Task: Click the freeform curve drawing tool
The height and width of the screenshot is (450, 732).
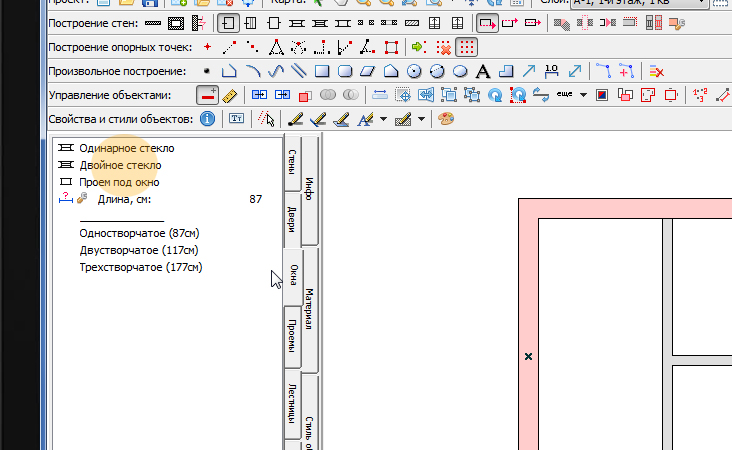Action: 277,71
